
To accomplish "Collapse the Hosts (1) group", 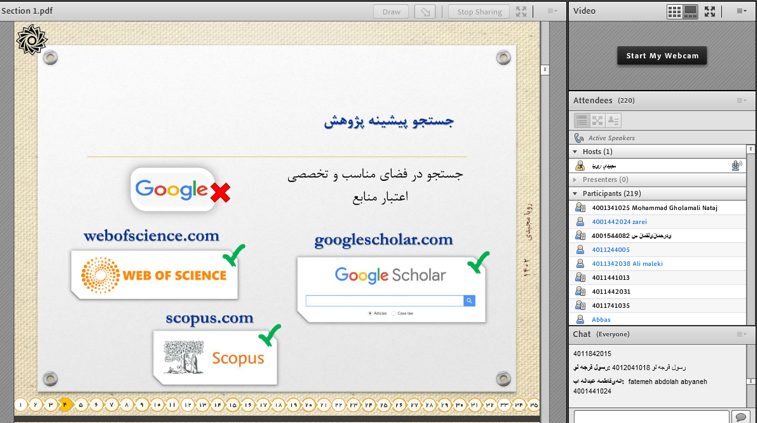I will [576, 152].
